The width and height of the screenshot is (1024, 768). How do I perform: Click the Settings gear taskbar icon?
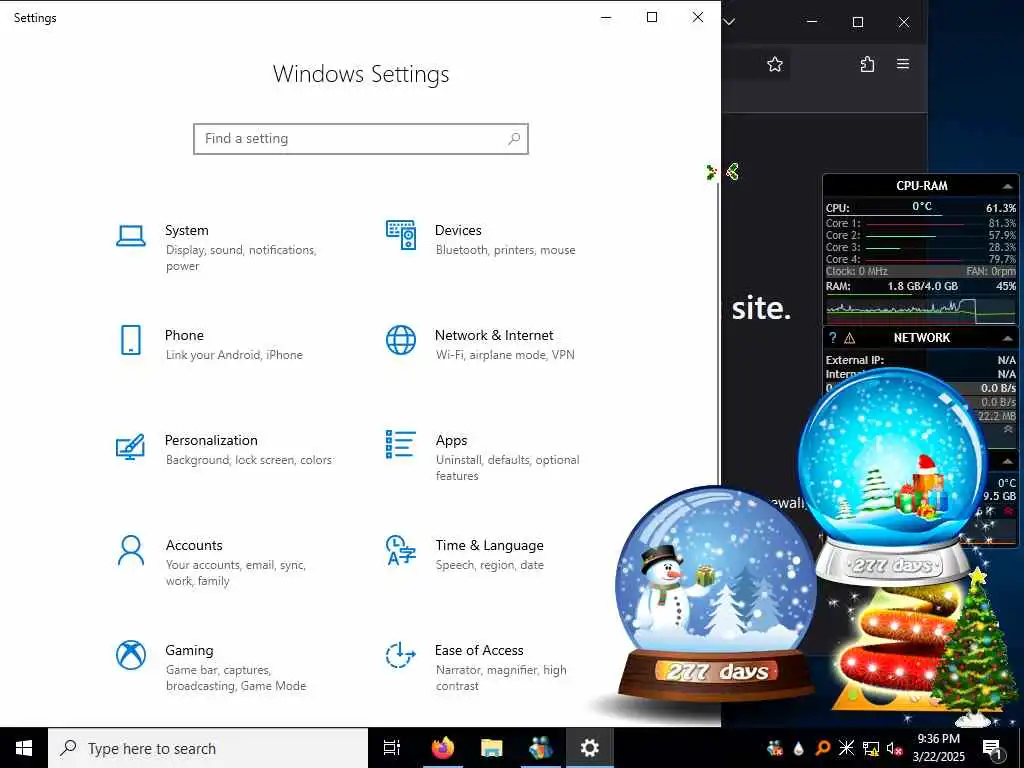pyautogui.click(x=589, y=748)
